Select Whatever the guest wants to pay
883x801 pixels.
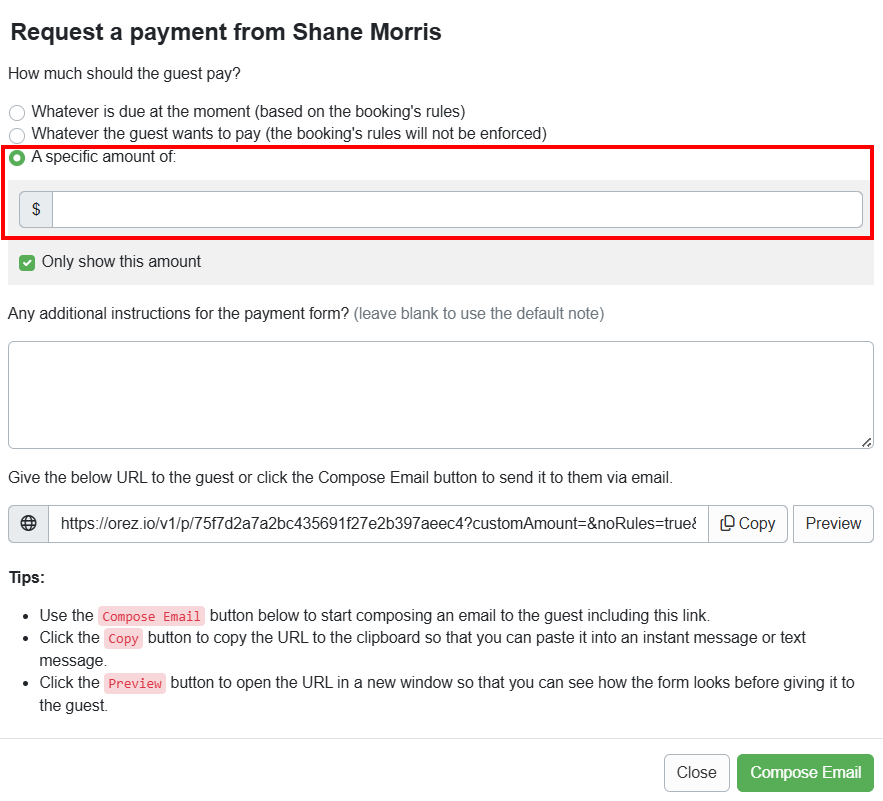click(x=16, y=134)
